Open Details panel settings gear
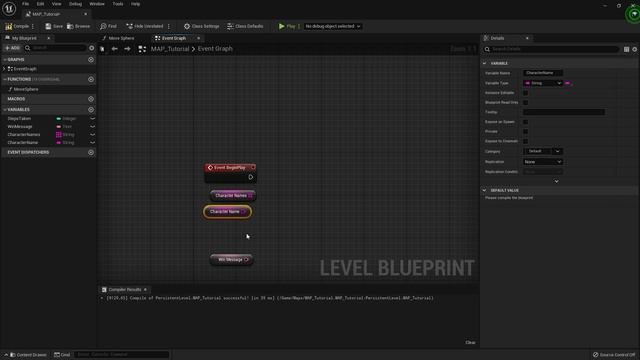 [635, 49]
